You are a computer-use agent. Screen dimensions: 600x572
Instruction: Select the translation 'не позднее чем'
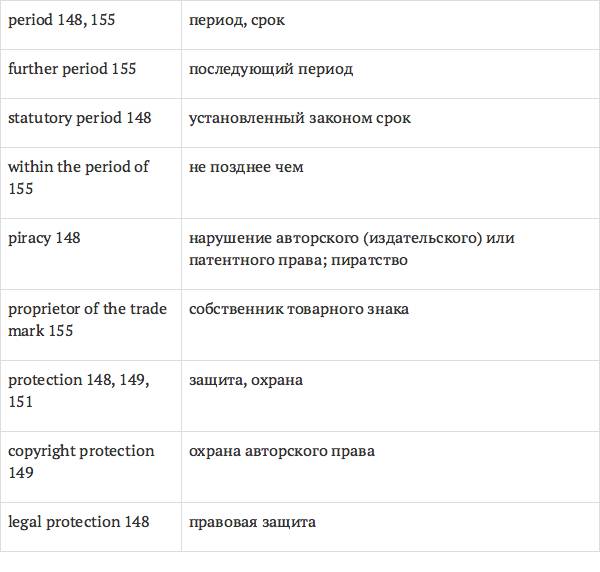pos(246,167)
